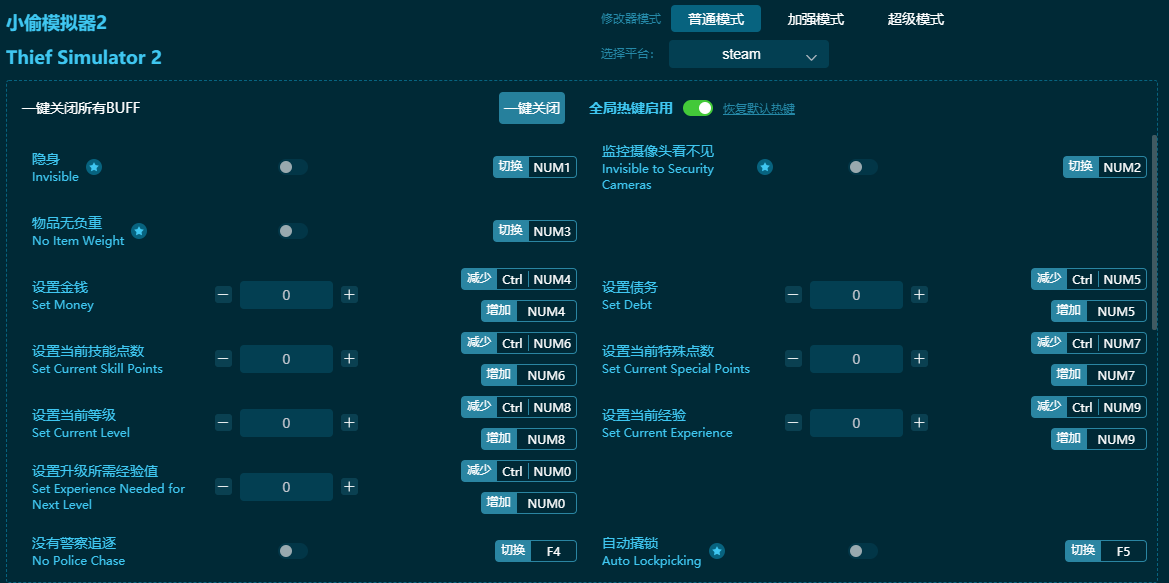Viewport: 1169px width, 583px height.
Task: Click the NUM1 hotkey button for Invisible
Action: tap(551, 167)
